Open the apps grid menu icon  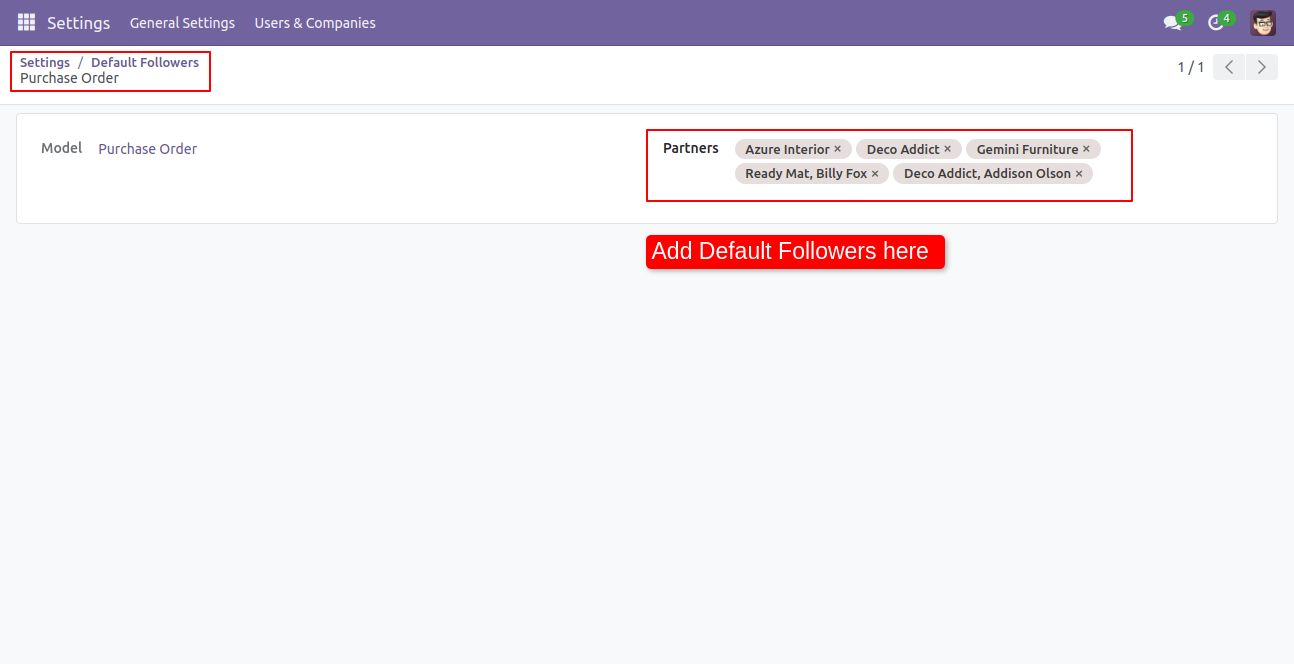tap(26, 22)
